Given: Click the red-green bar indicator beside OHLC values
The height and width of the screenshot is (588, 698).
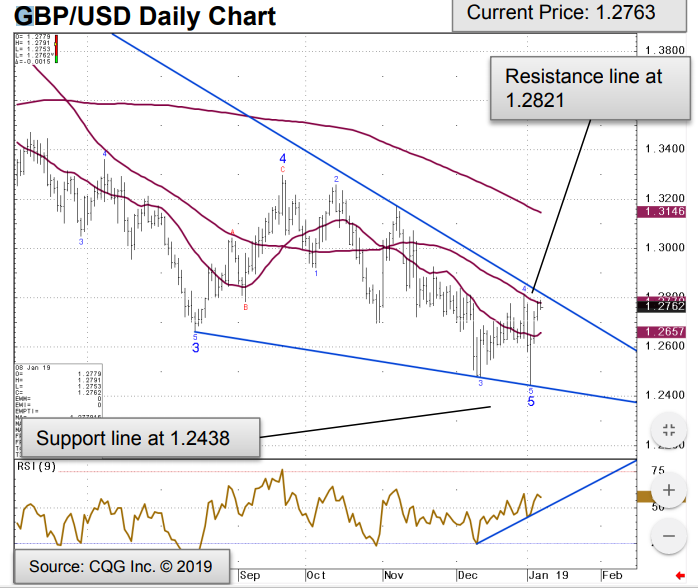Looking at the screenshot, I should [x=58, y=48].
